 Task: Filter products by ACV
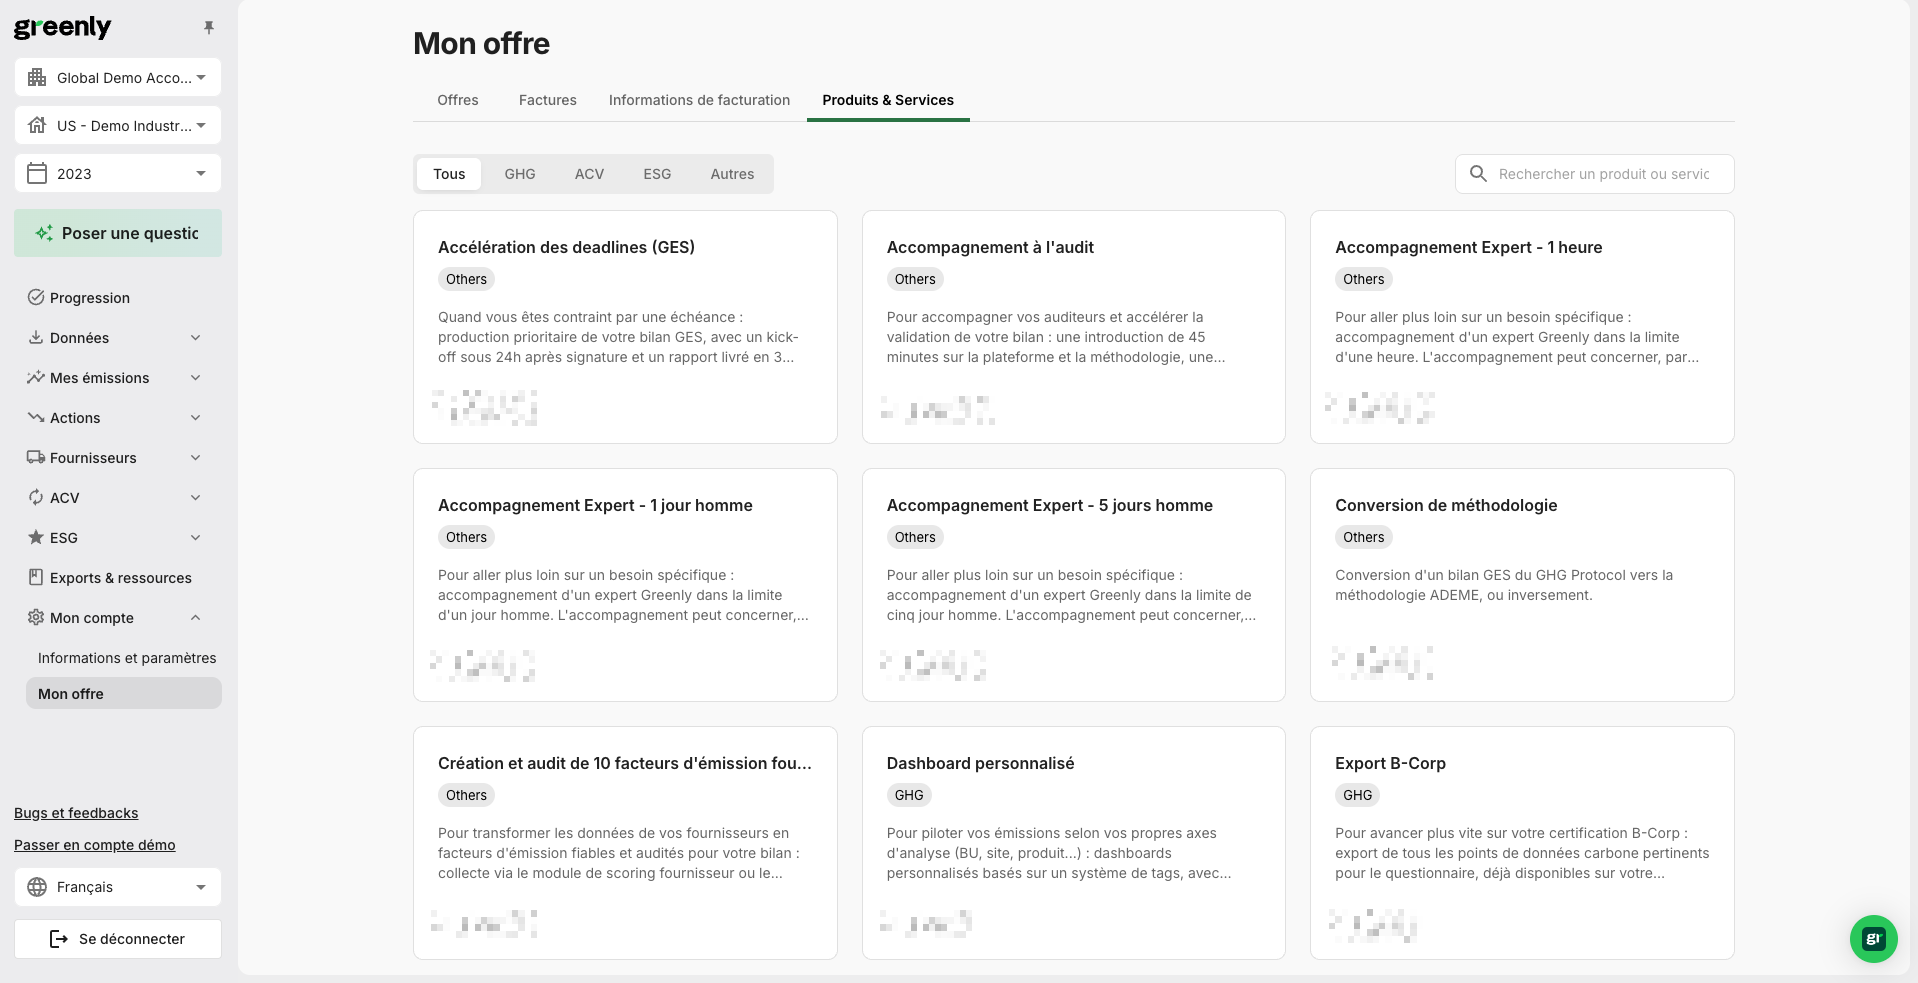coord(589,174)
